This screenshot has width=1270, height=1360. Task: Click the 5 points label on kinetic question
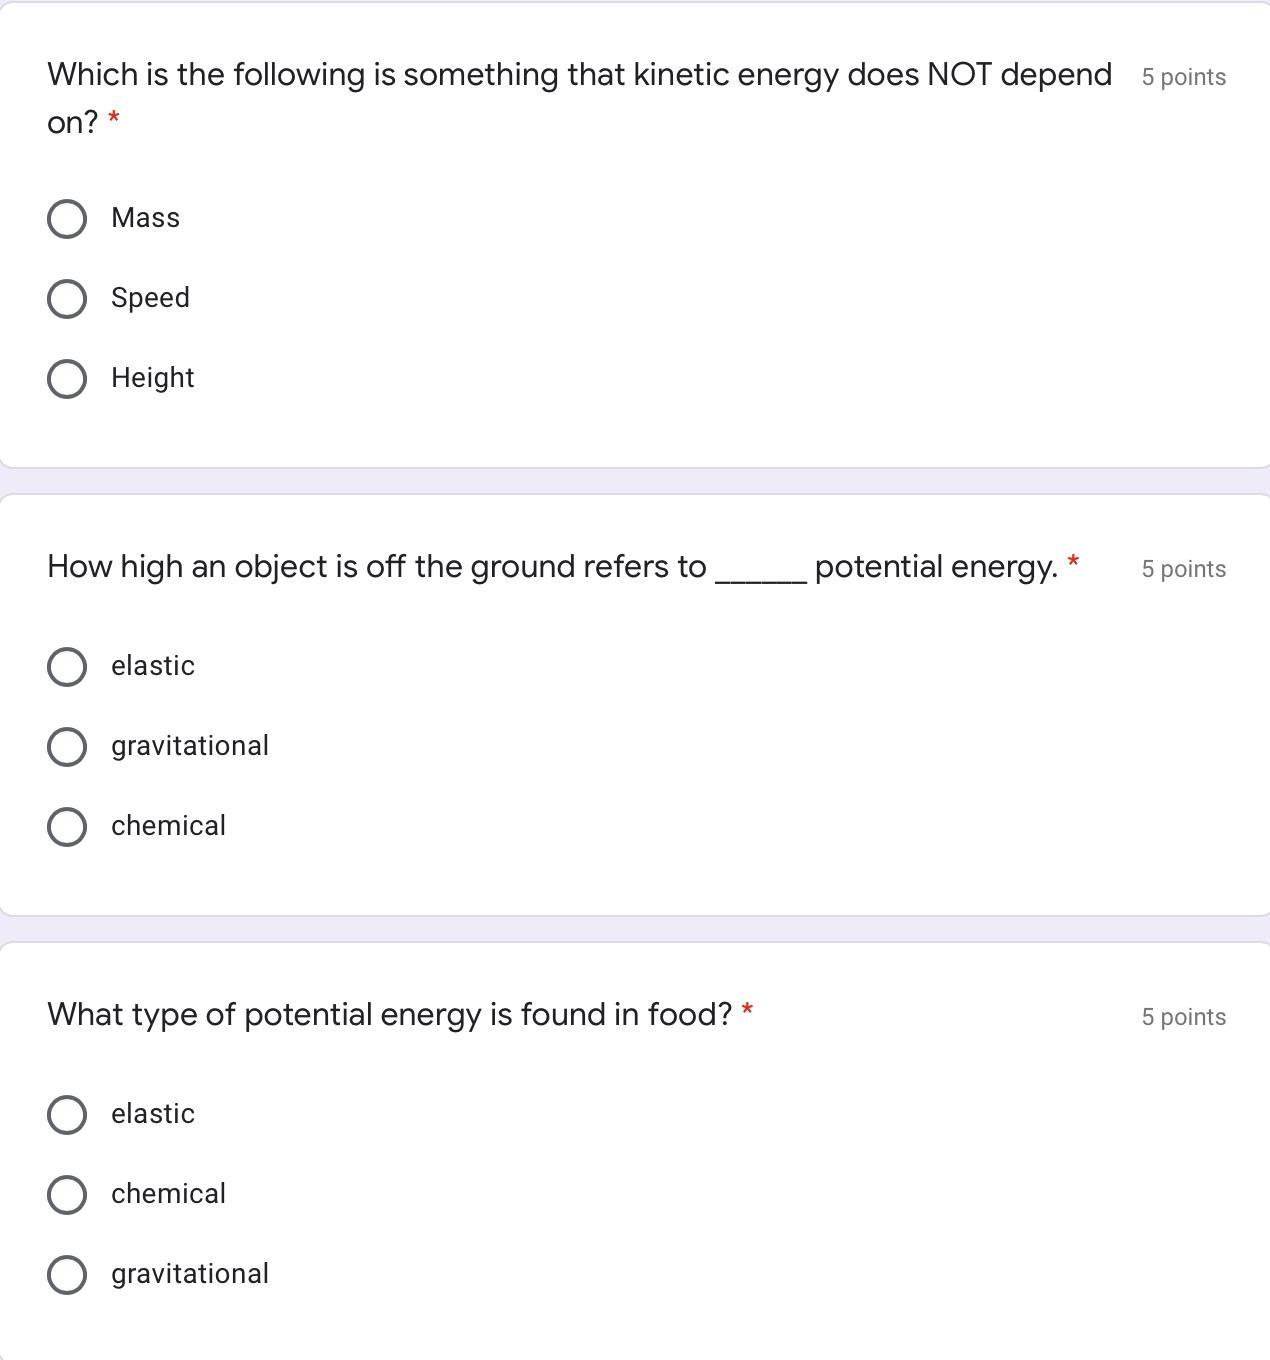(x=1183, y=77)
